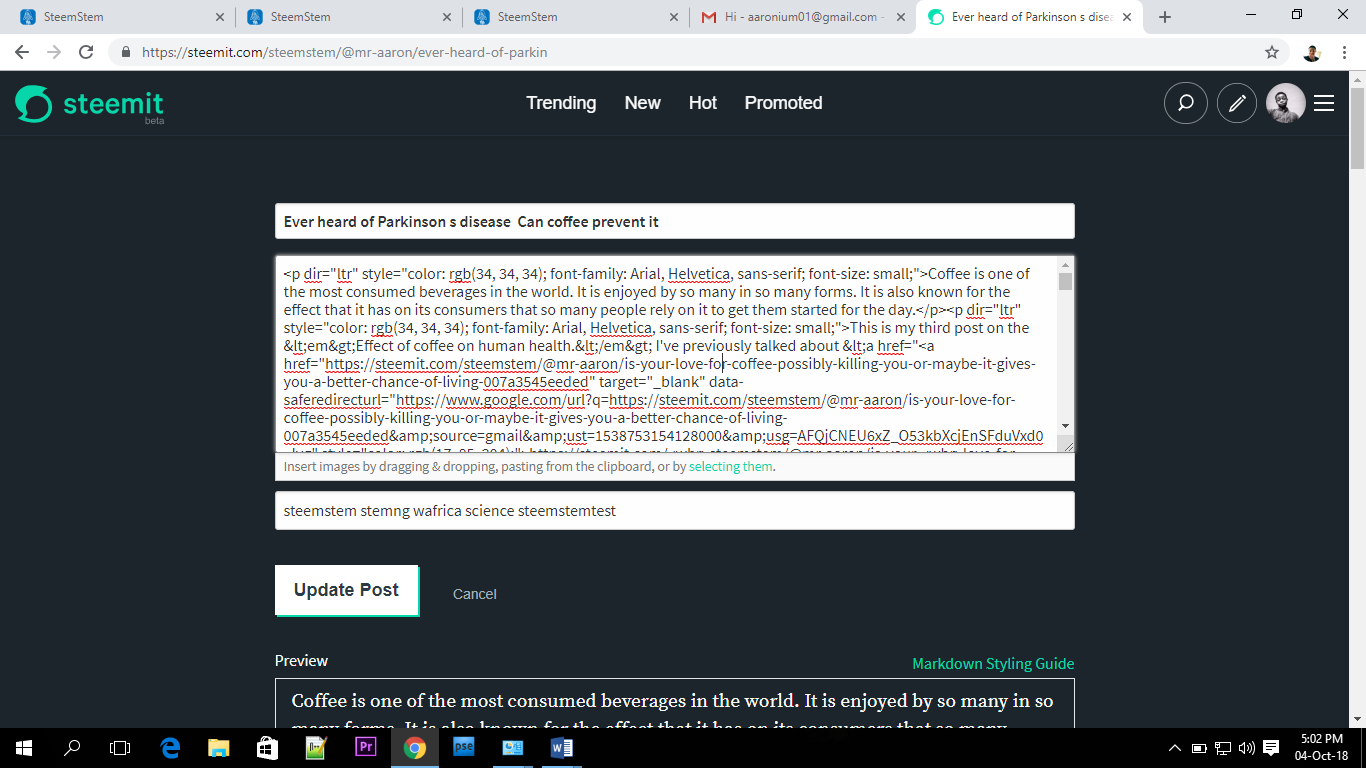1366x768 pixels.
Task: Open the Notepad++ taskbar icon
Action: pyautogui.click(x=316, y=747)
